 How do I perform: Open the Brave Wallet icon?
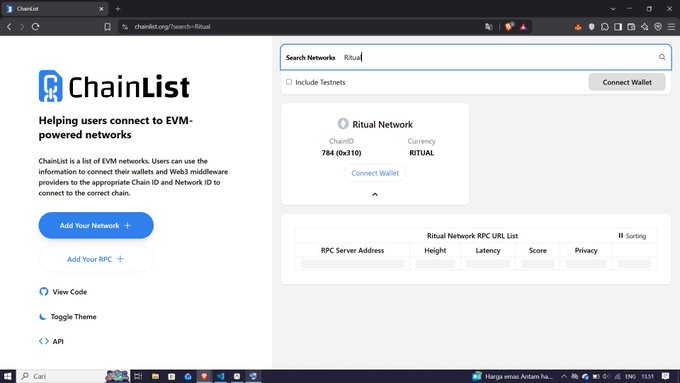click(x=631, y=27)
